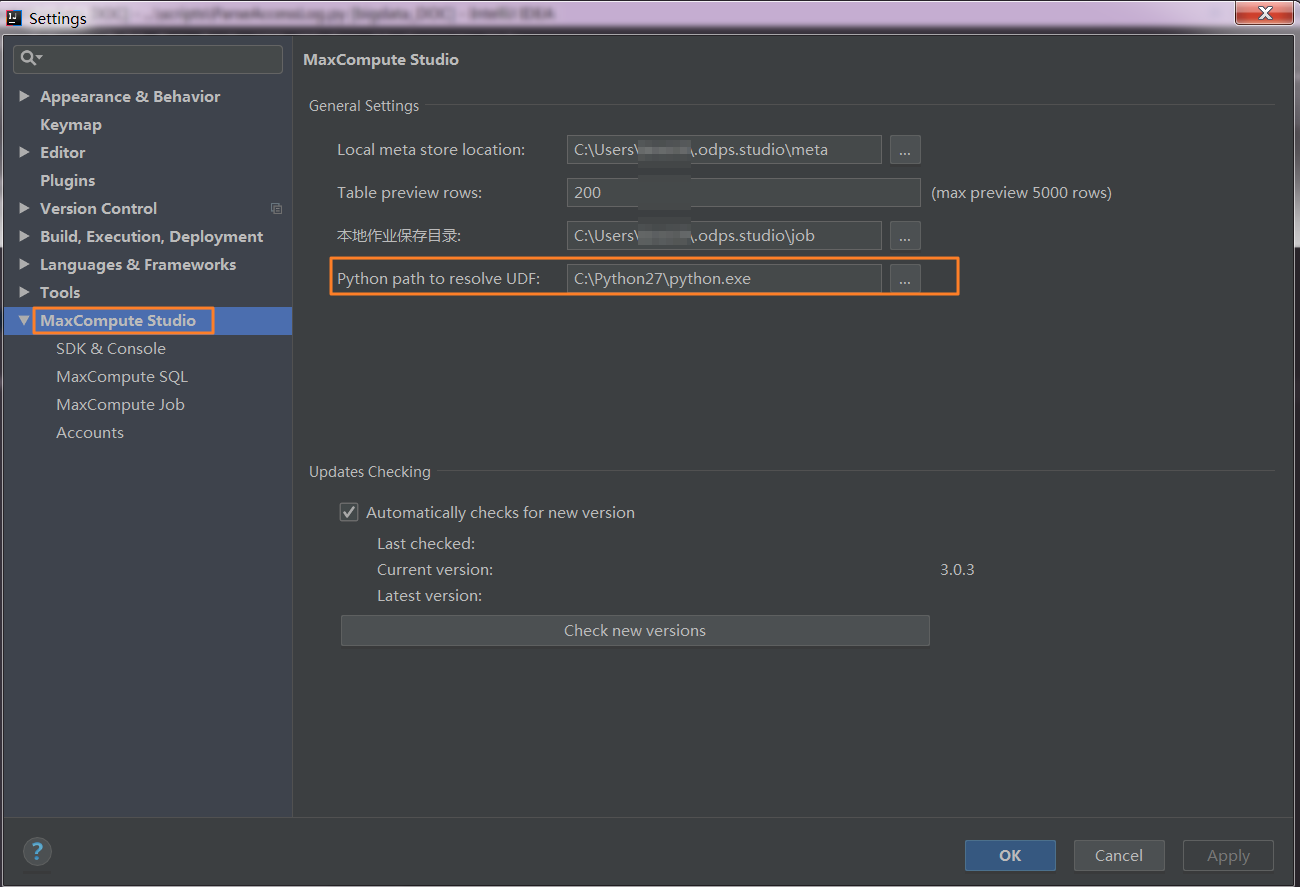
Task: Expand the Languages & Frameworks node
Action: coord(24,264)
